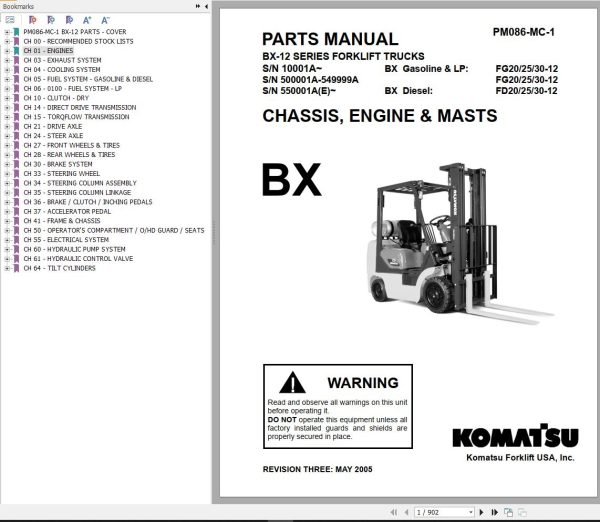Open bookmark CH 27 - FRONT WHEELS & TIRES
600x522 pixels.
click(x=72, y=145)
